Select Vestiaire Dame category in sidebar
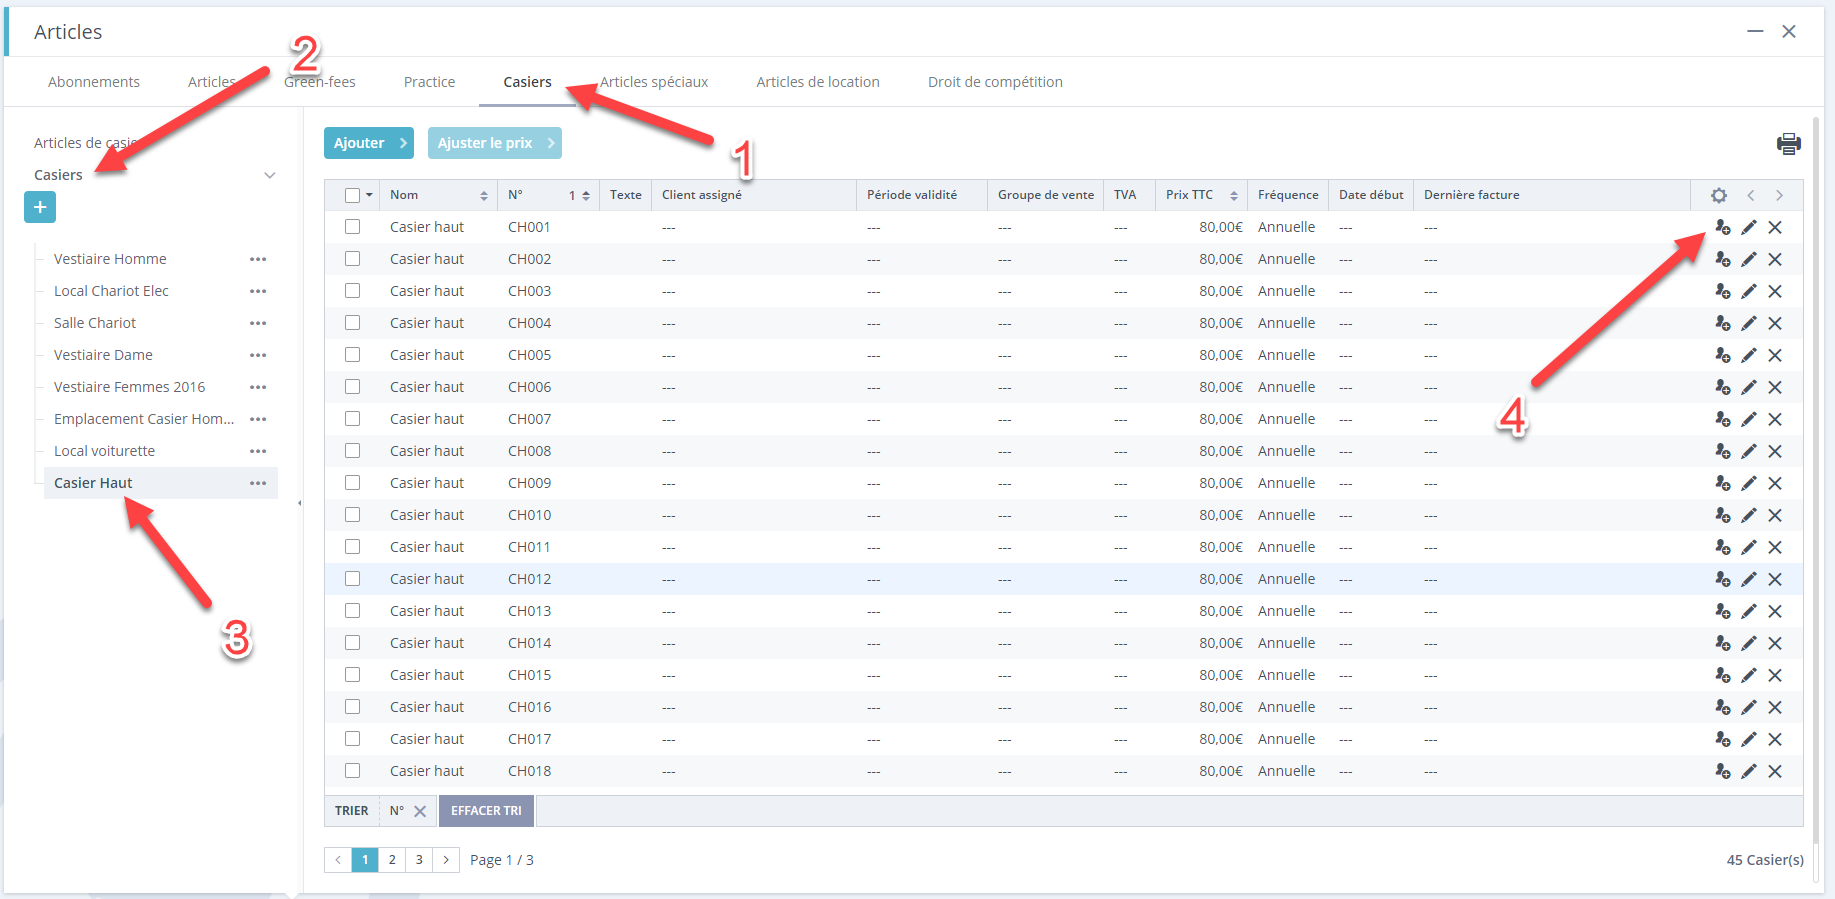The image size is (1835, 899). (103, 356)
